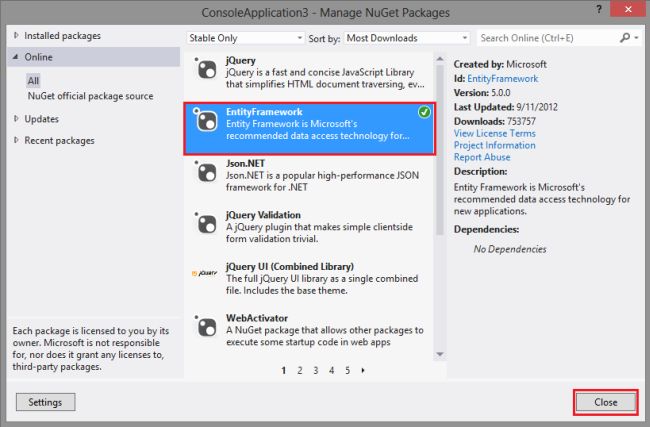Select the EntityFramework package title
The height and width of the screenshot is (427, 650).
tap(264, 112)
